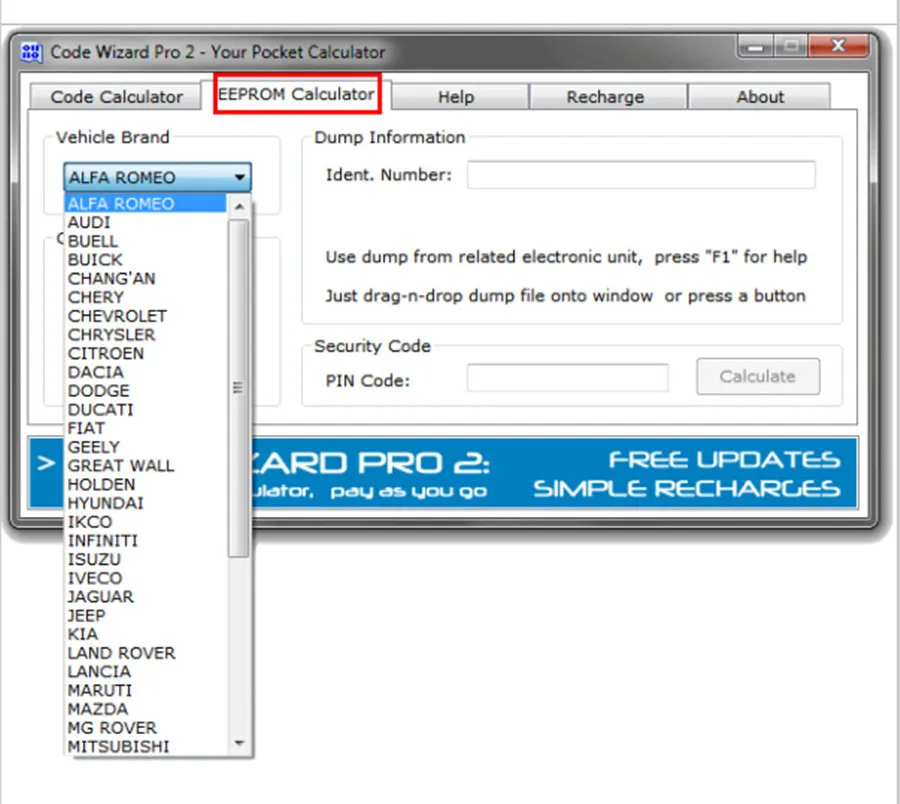Click the Calculate button
Image resolution: width=900 pixels, height=804 pixels.
point(758,376)
